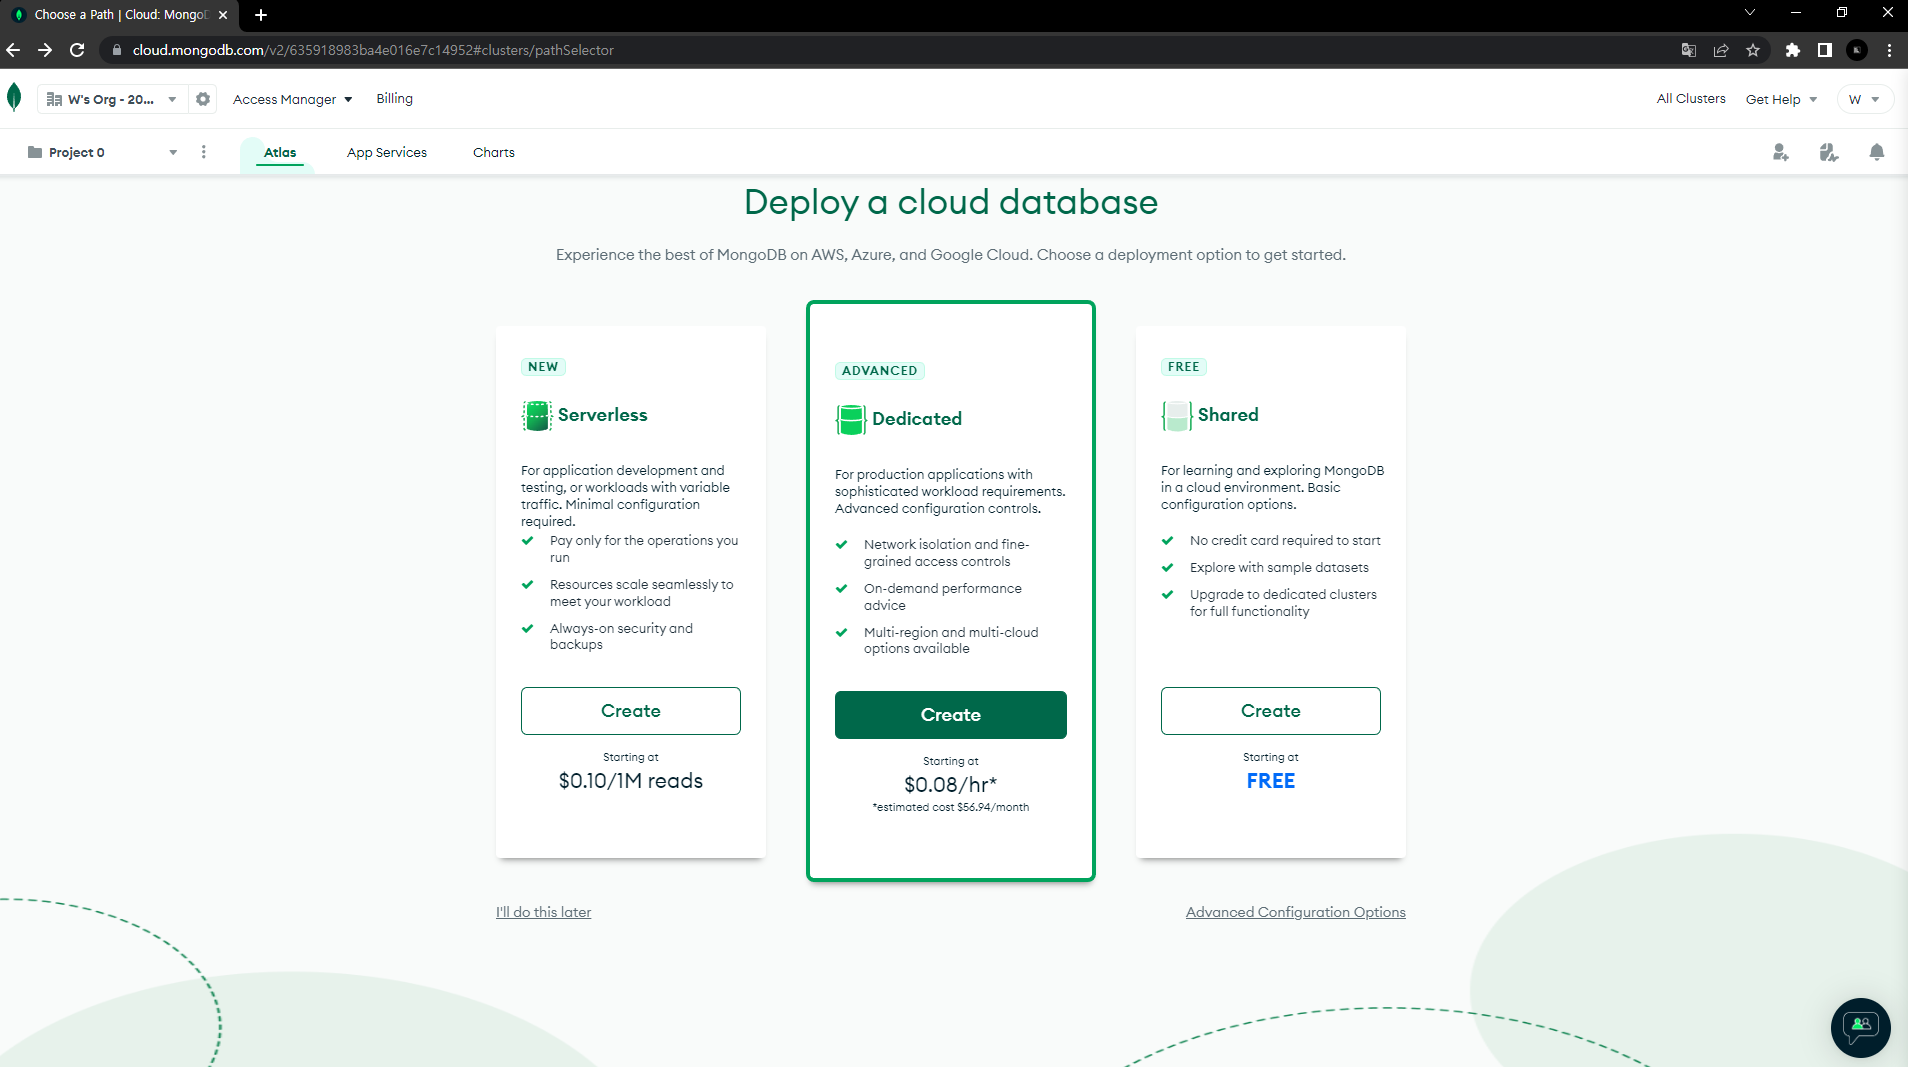
Task: Open the browser extensions puzzle icon
Action: click(1793, 50)
